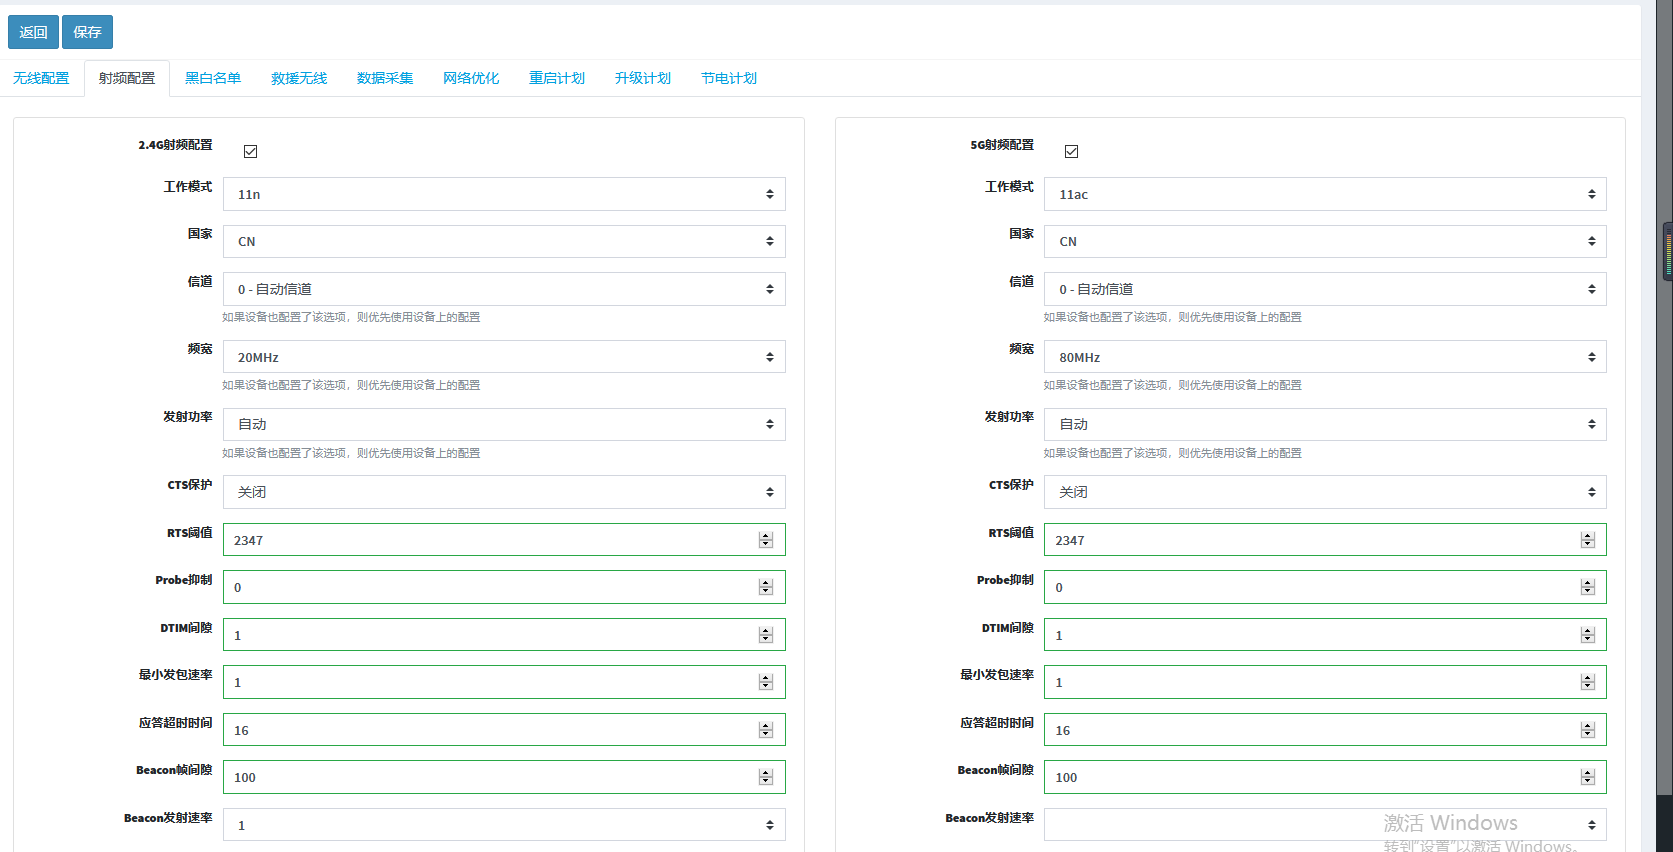This screenshot has height=852, width=1673.
Task: Click the 返回 (Back) button
Action: point(33,32)
